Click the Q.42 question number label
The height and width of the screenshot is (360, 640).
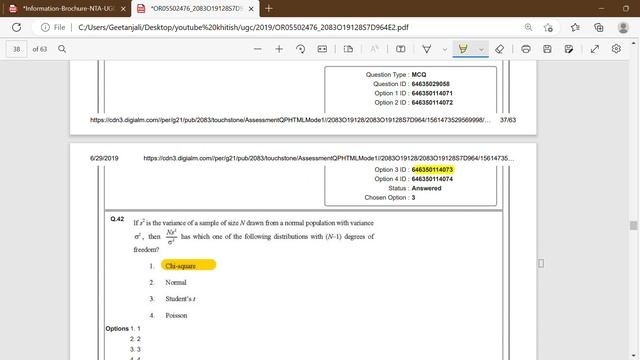[117, 219]
